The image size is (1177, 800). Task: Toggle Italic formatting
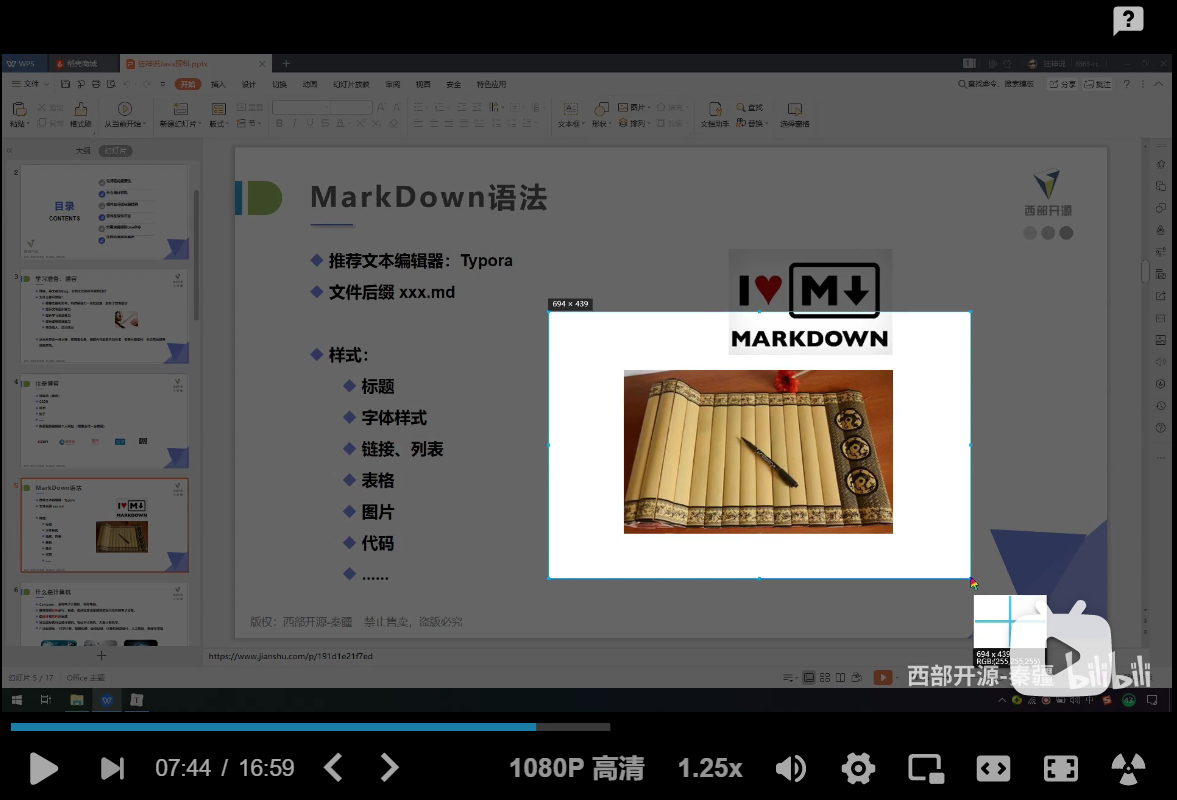click(294, 123)
